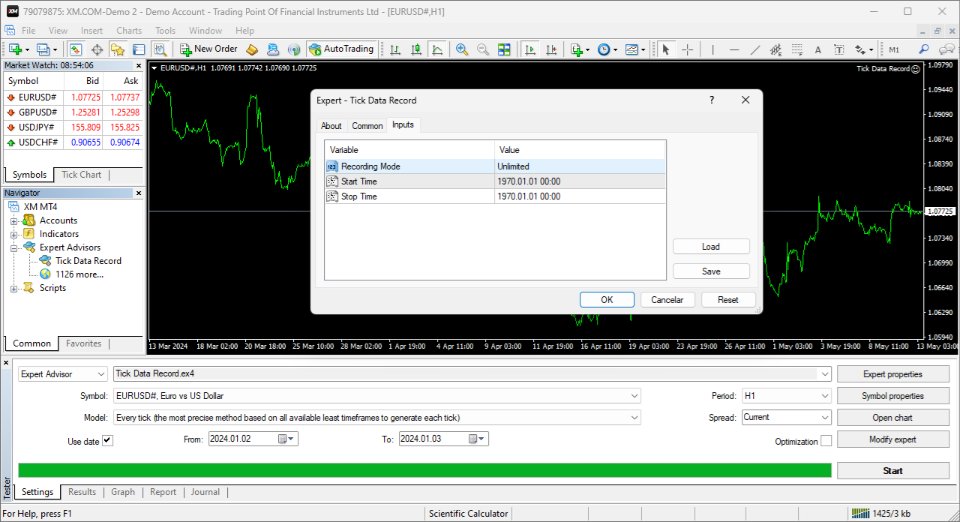Collapse the Expert Advisors tree node

13,248
